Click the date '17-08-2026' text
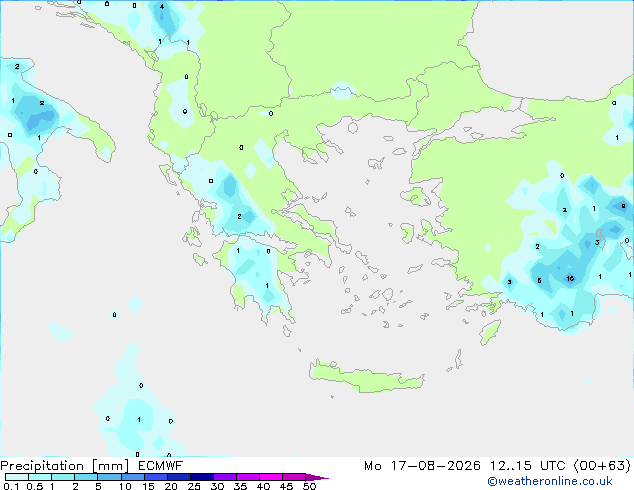This screenshot has width=634, height=490. (x=436, y=466)
